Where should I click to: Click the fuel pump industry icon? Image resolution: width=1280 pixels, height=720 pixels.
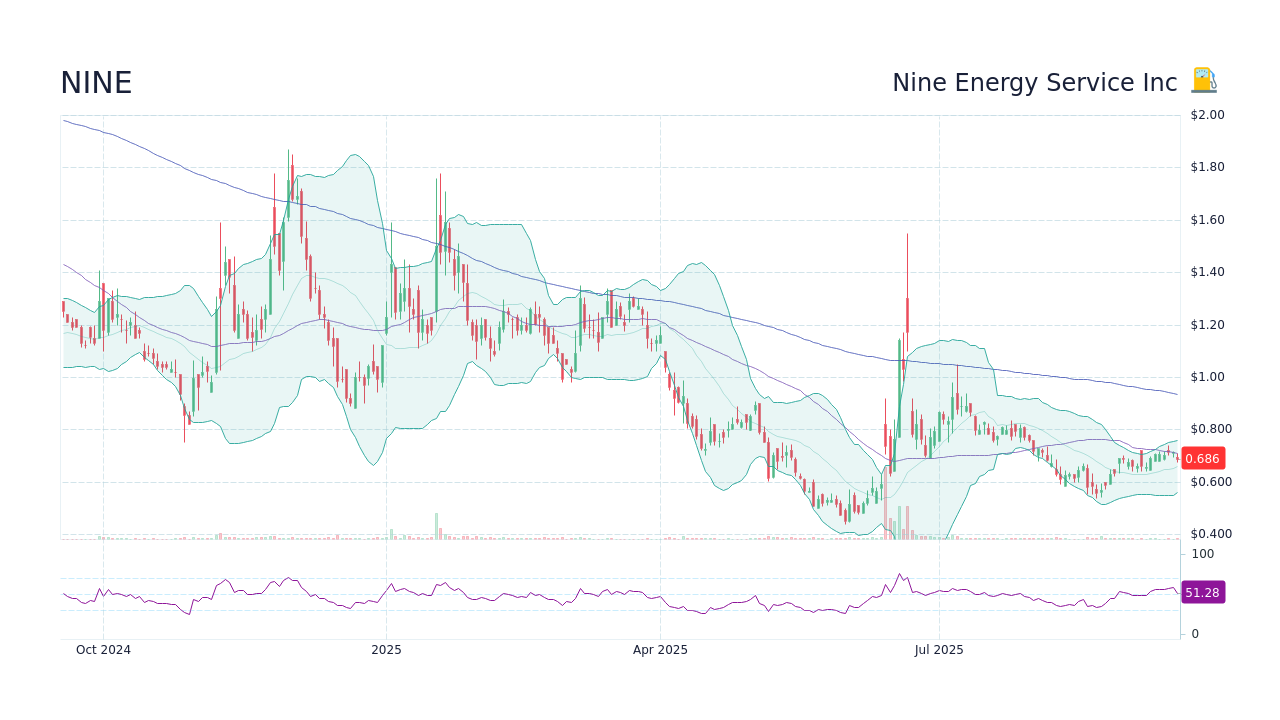(1202, 80)
